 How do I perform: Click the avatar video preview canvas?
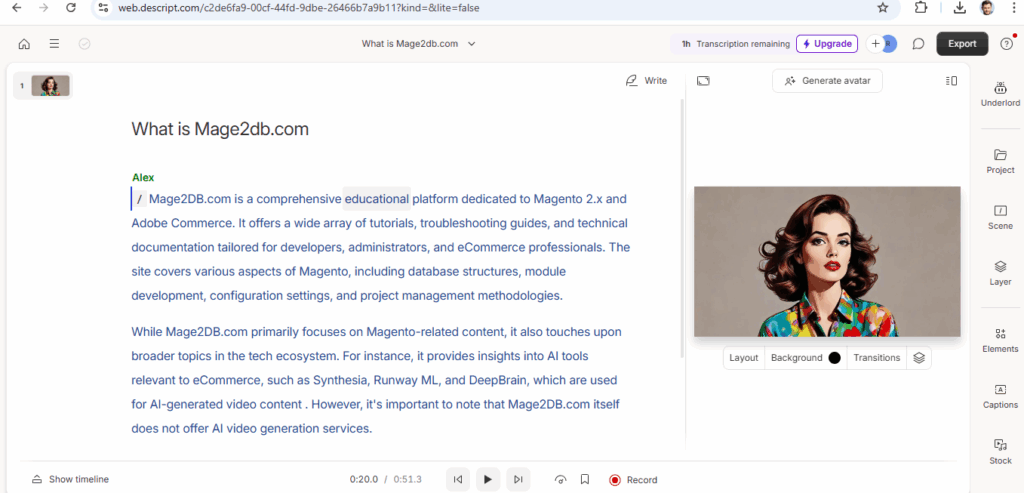pyautogui.click(x=827, y=261)
